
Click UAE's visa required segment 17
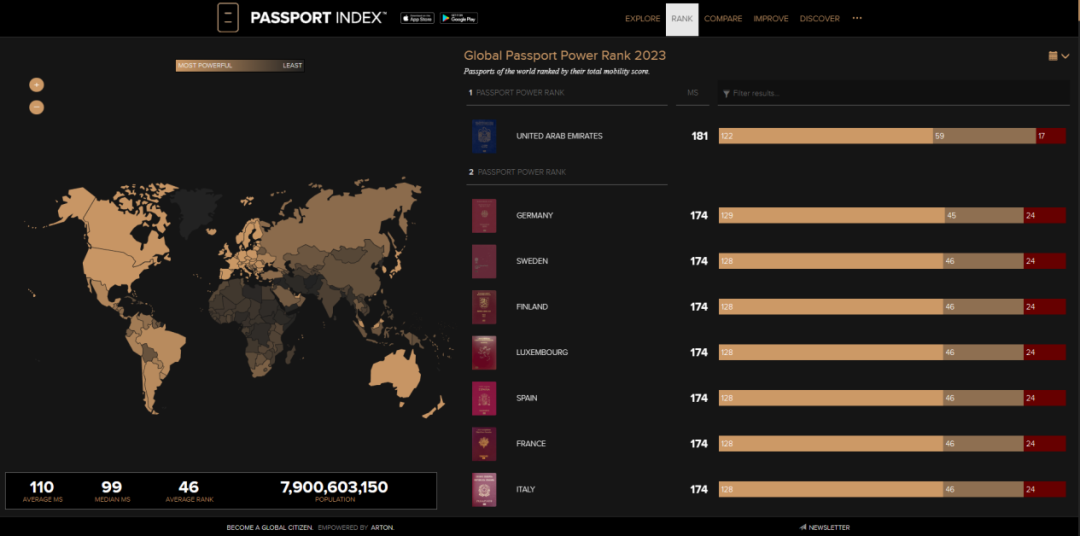click(1051, 136)
